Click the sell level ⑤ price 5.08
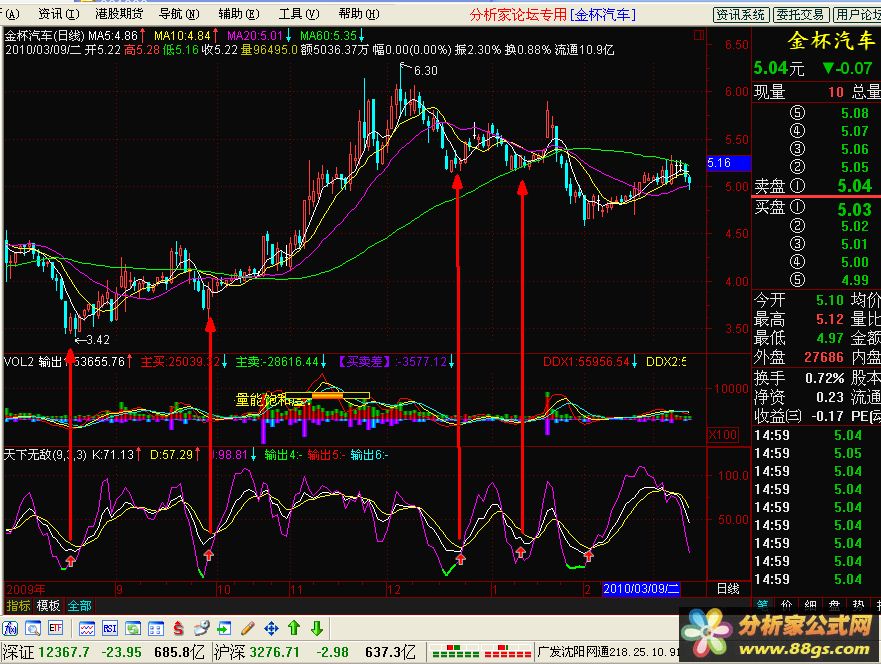Viewport: 881px width, 664px height. tap(855, 113)
